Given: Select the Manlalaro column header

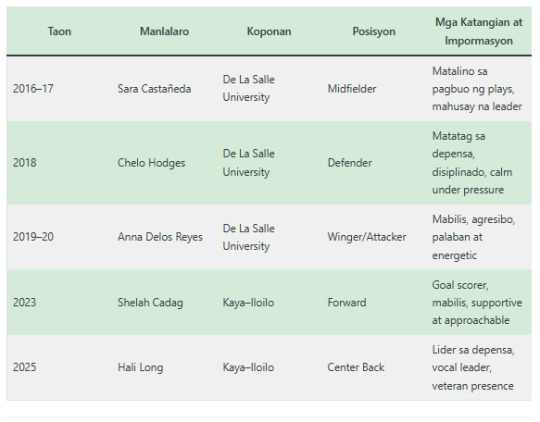Looking at the screenshot, I should pyautogui.click(x=164, y=31).
